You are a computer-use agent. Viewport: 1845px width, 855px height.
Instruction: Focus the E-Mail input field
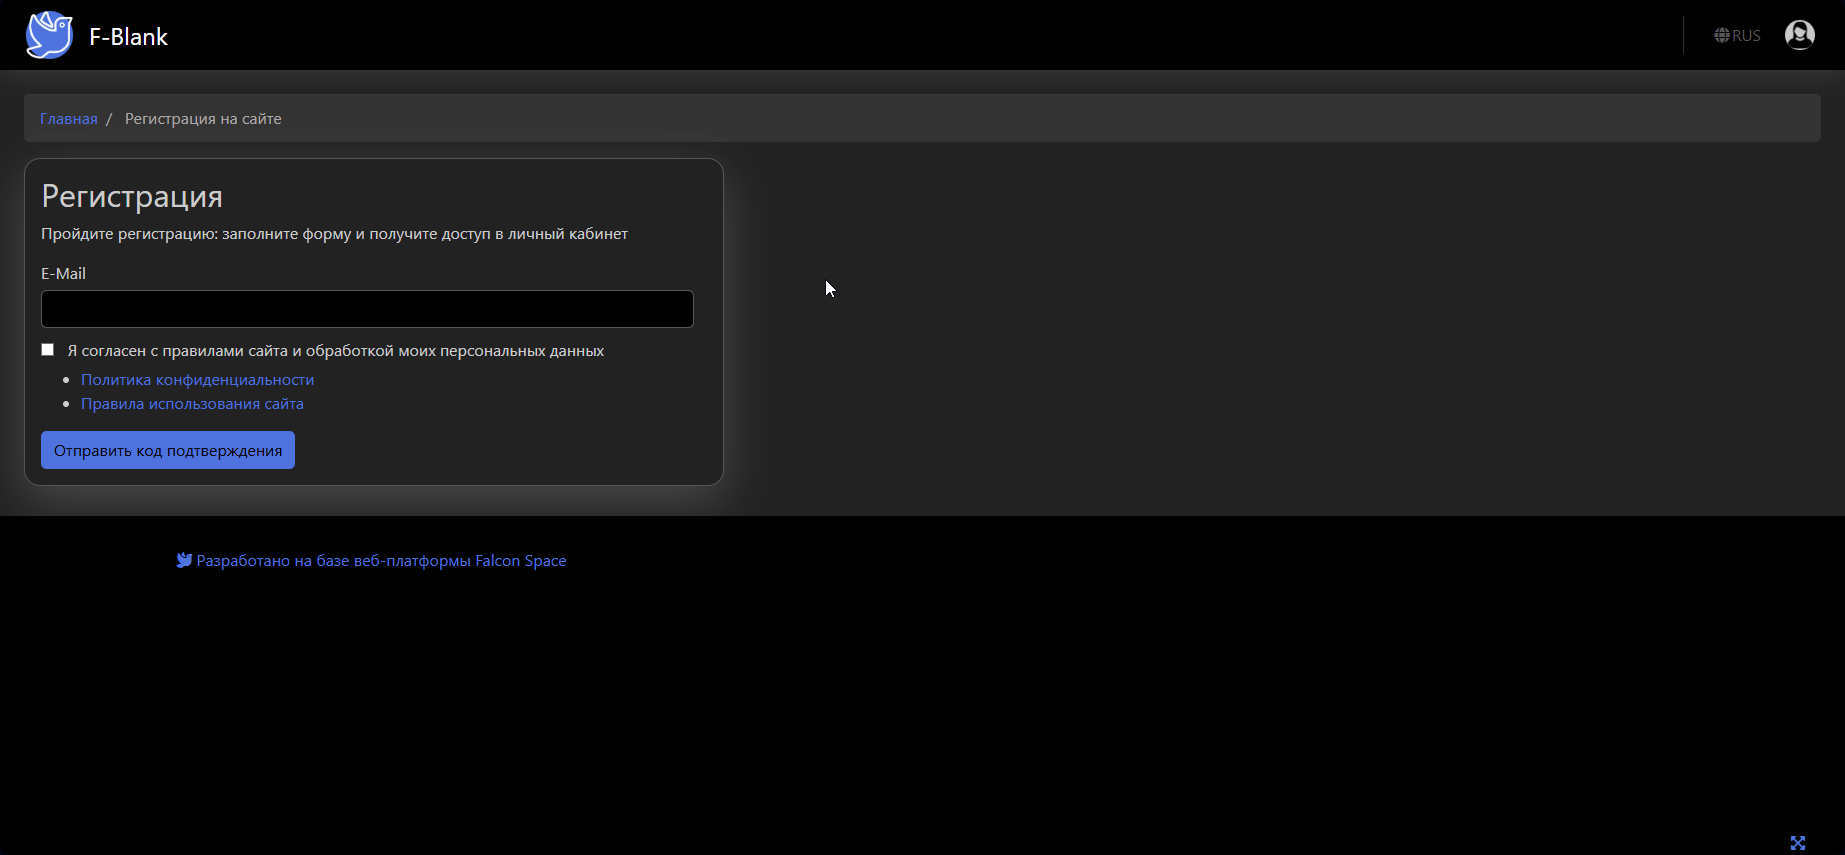point(367,309)
